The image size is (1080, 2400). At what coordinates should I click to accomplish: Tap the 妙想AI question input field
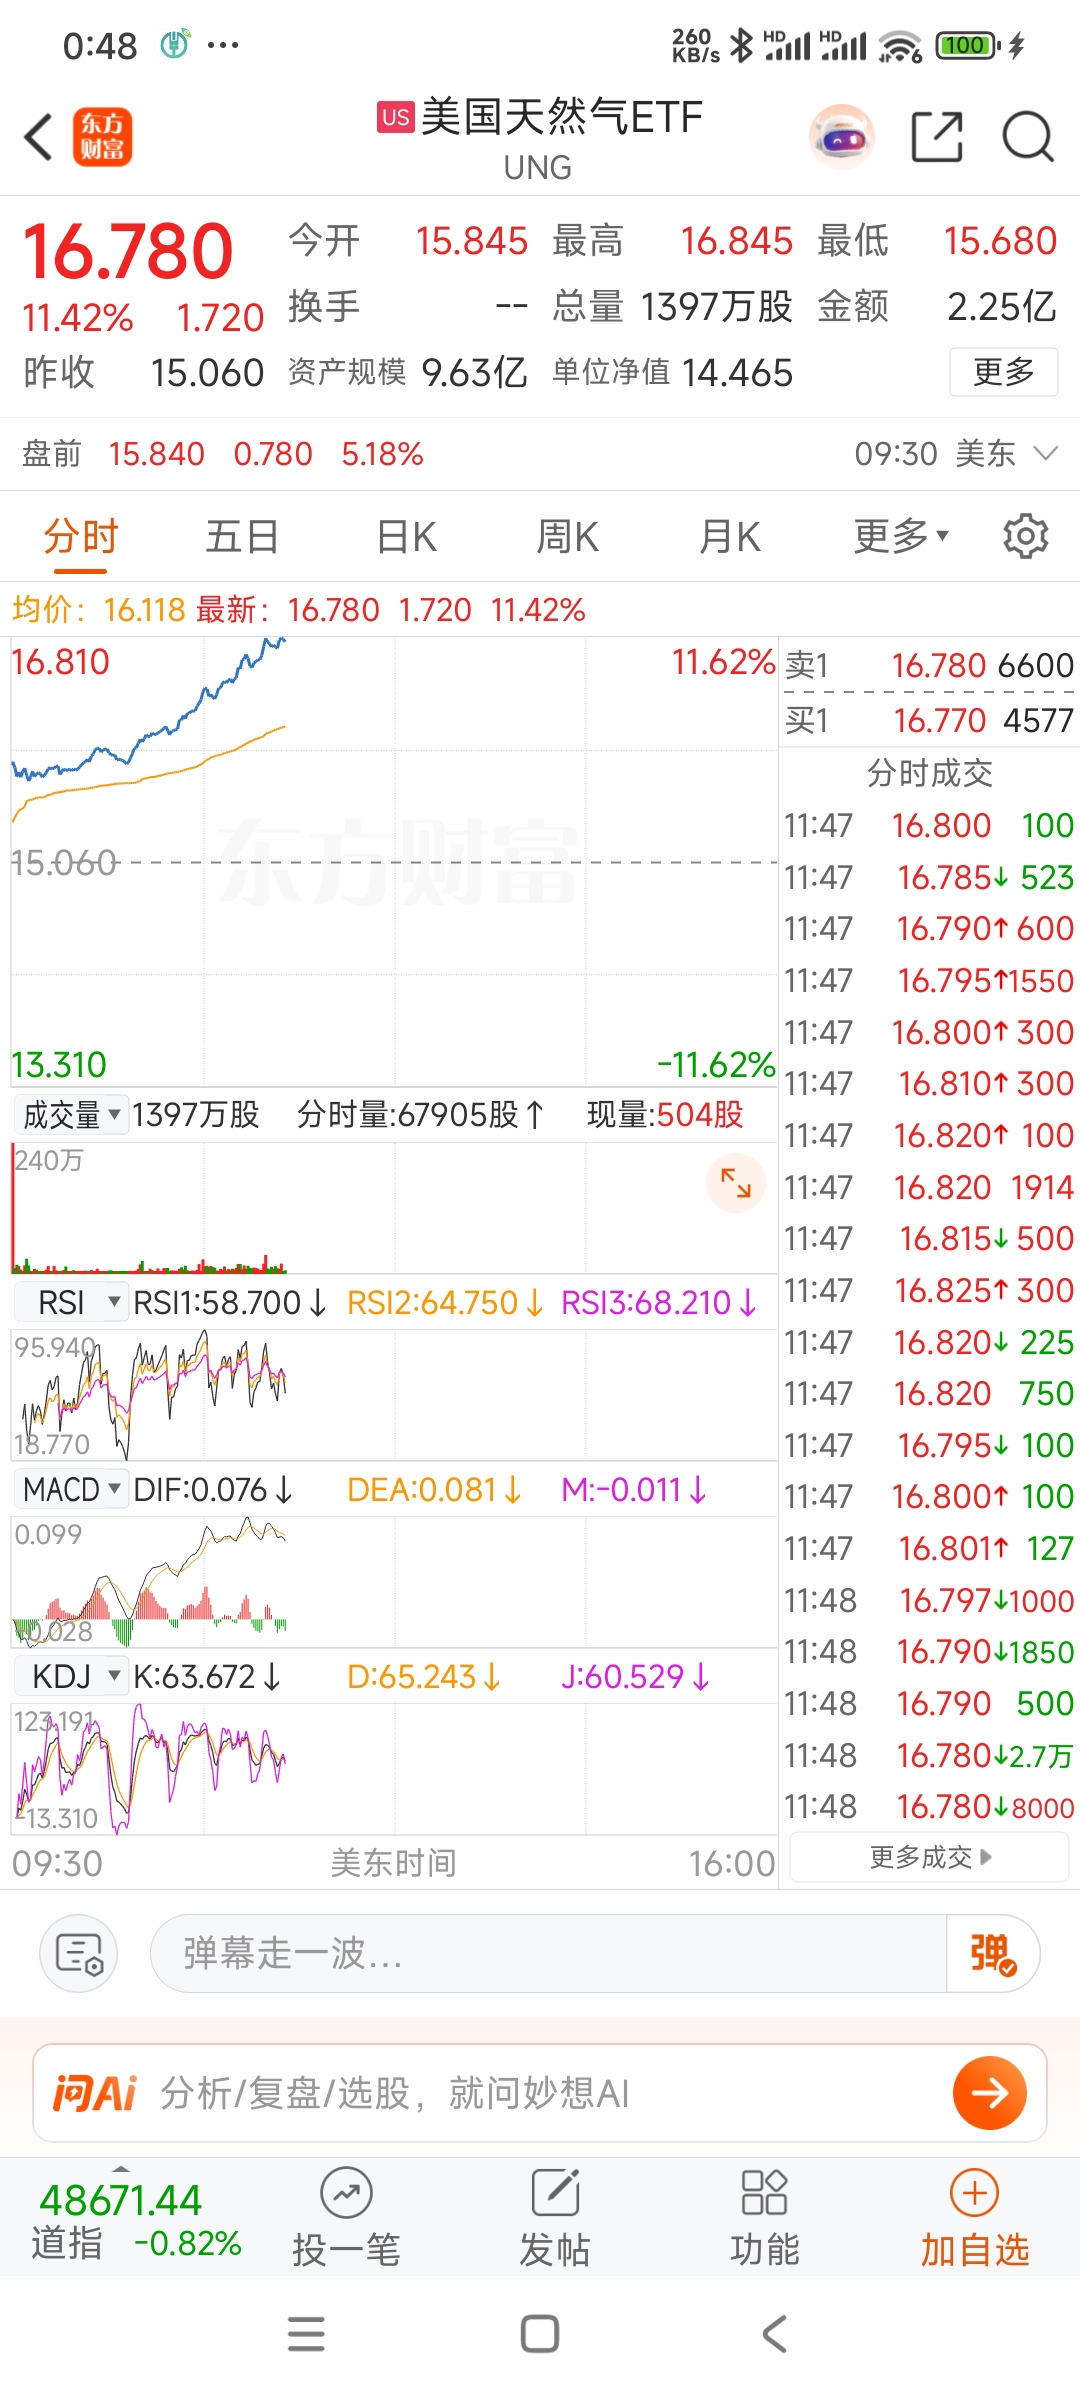(x=540, y=2093)
